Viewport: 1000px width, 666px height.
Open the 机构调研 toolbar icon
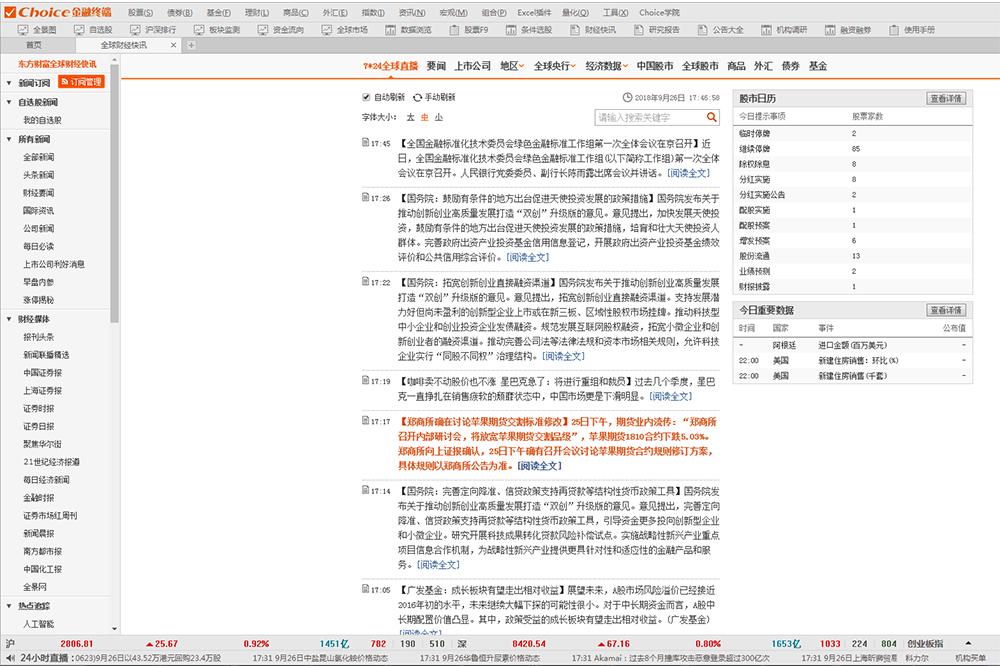pyautogui.click(x=766, y=29)
